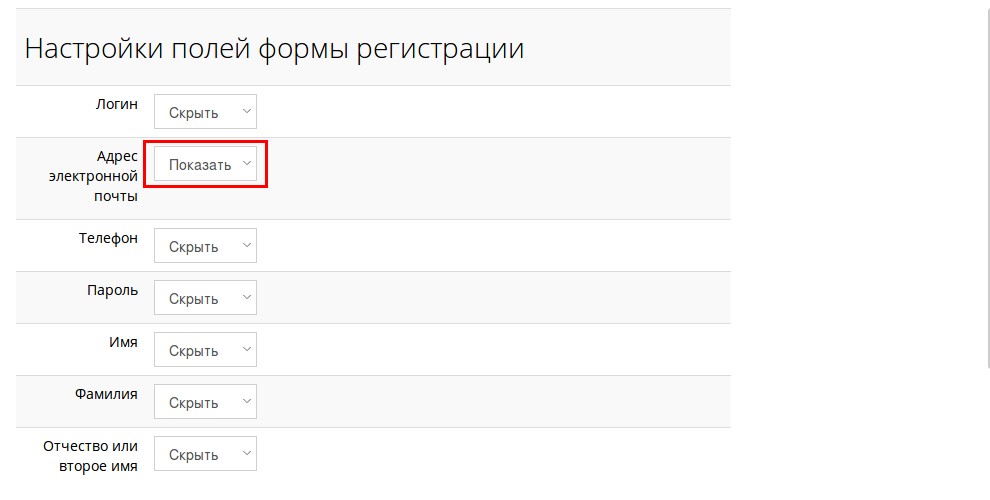Screen dimensions: 990x500
Task: Expand the Отчество или второе имя dropdown
Action: pos(205,454)
